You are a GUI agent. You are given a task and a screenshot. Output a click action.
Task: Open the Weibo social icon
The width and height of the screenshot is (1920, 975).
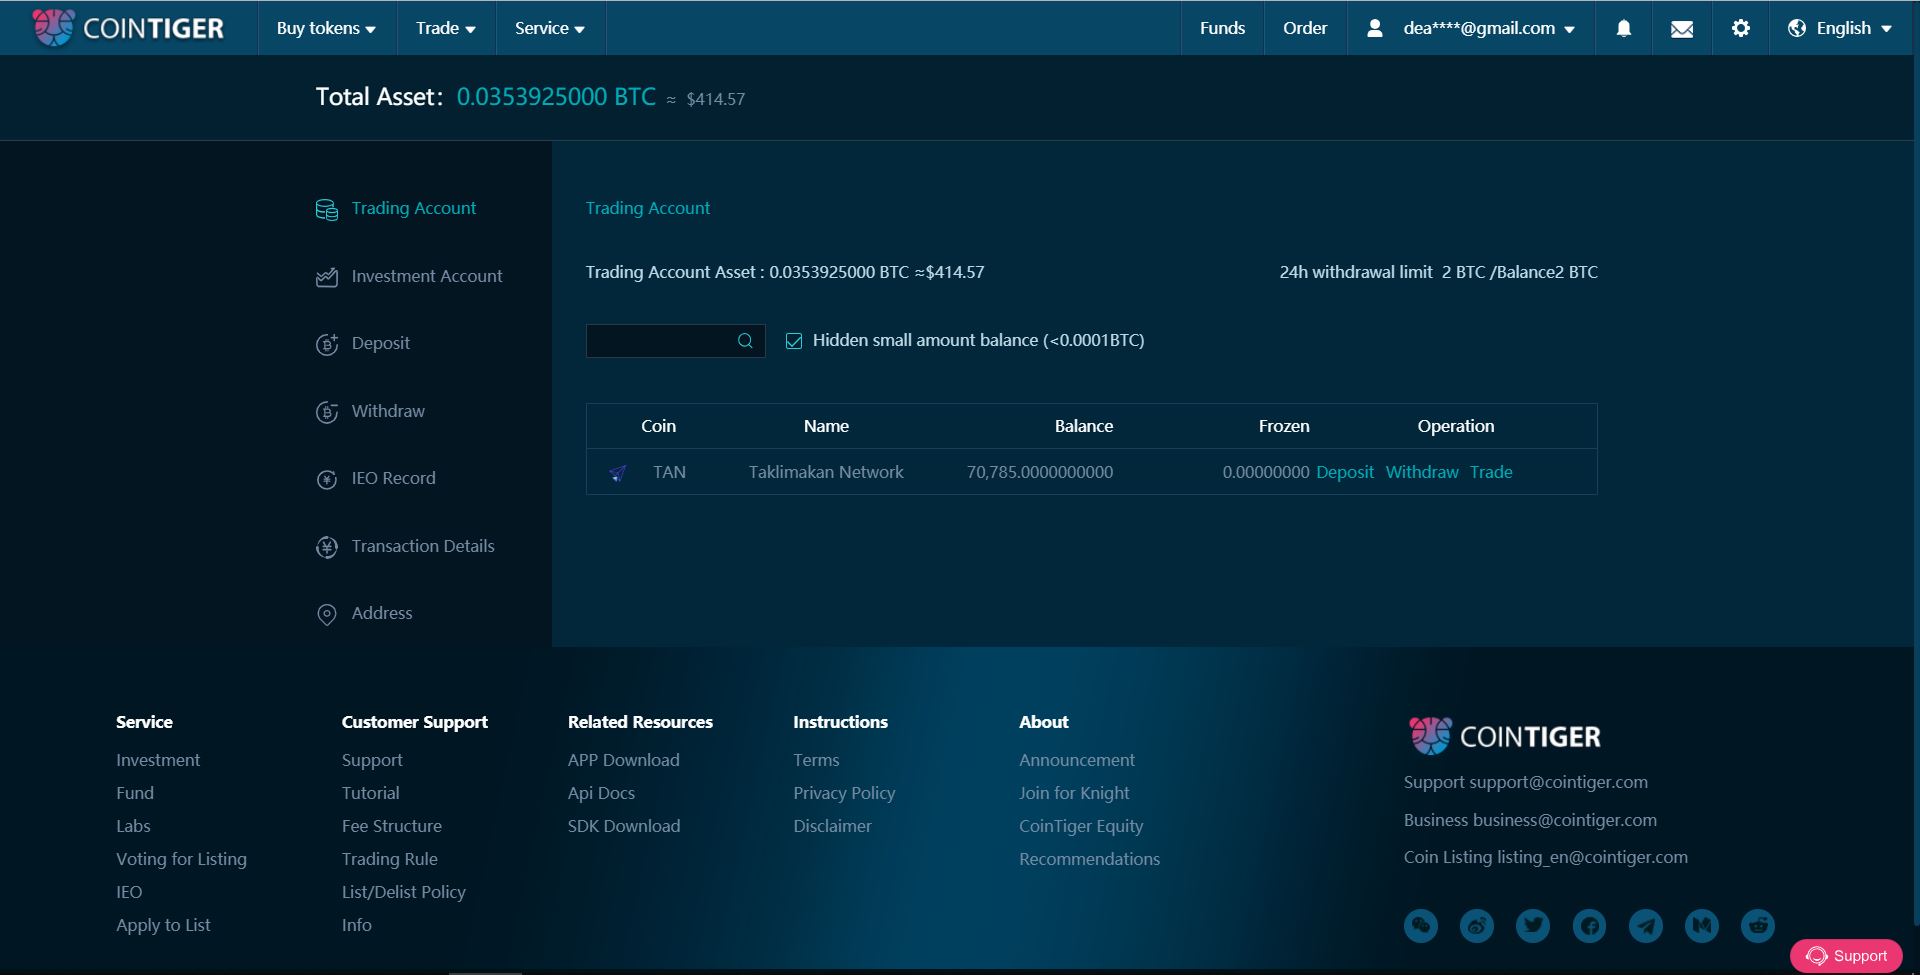click(x=1477, y=926)
